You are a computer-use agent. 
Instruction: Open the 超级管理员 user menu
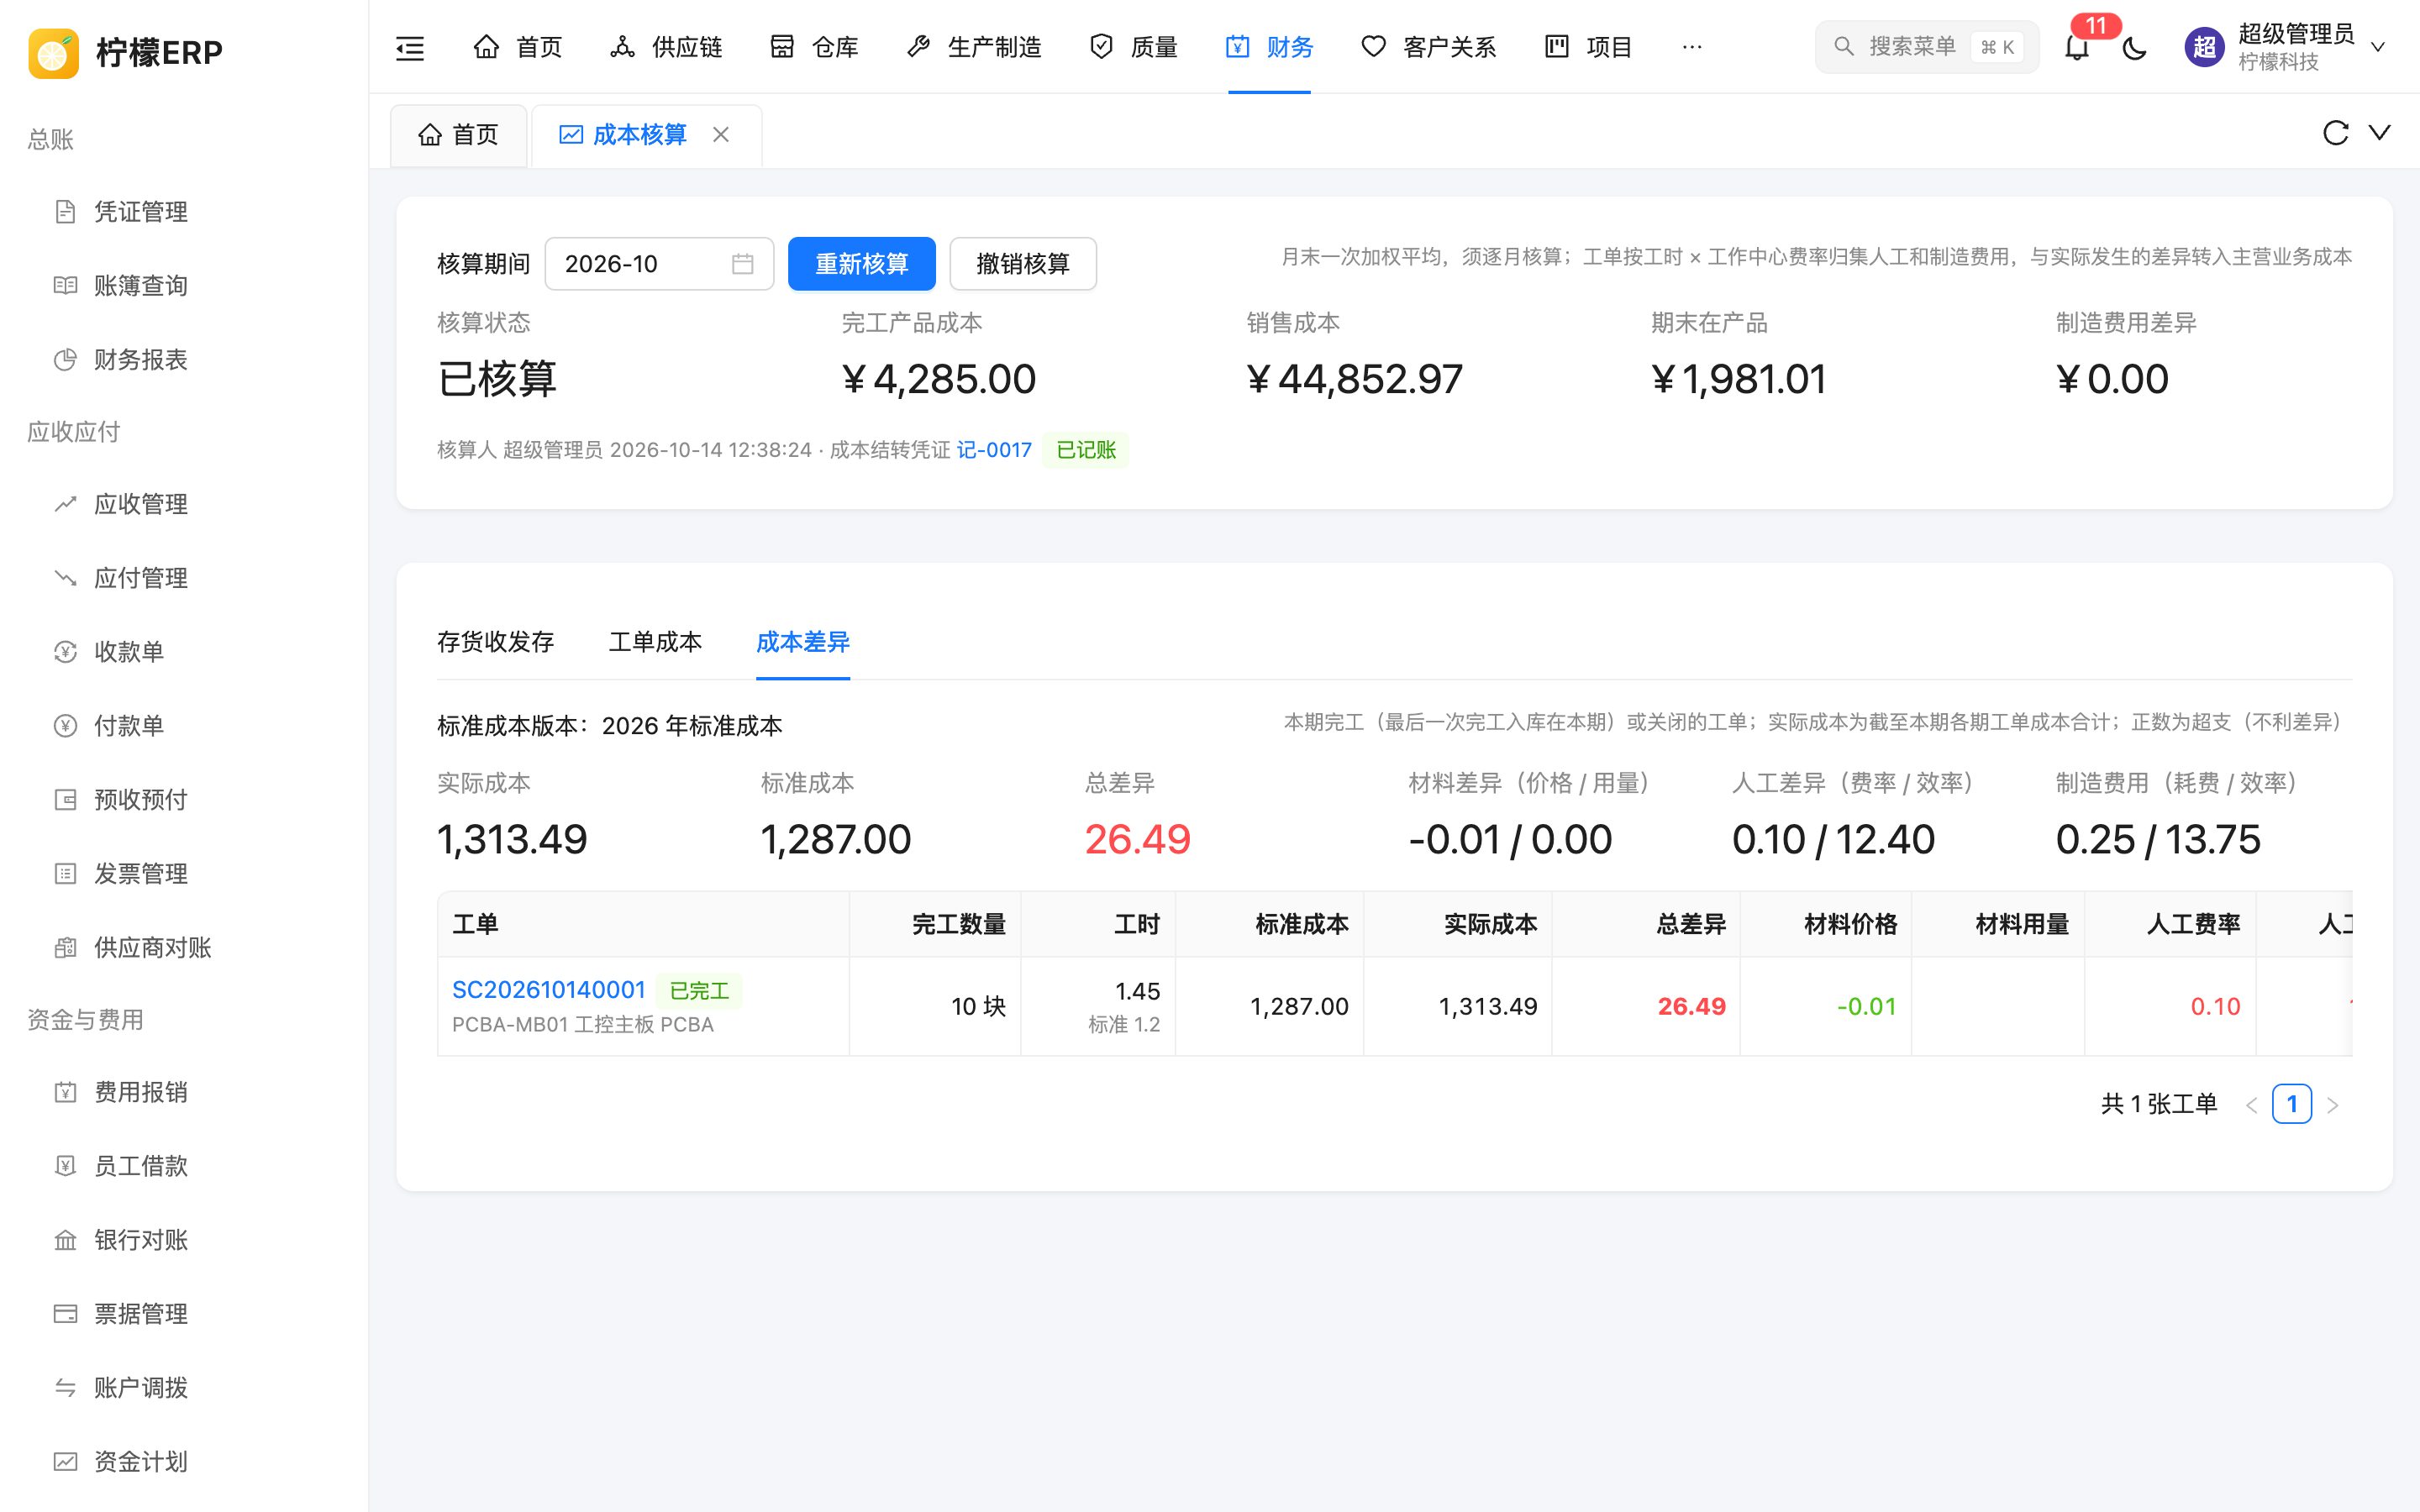click(x=2285, y=47)
